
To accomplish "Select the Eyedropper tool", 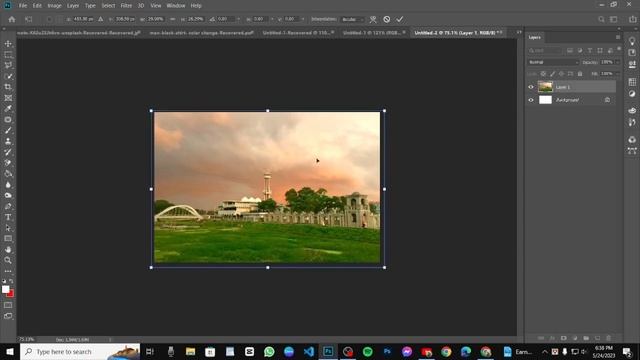I will 8,109.
